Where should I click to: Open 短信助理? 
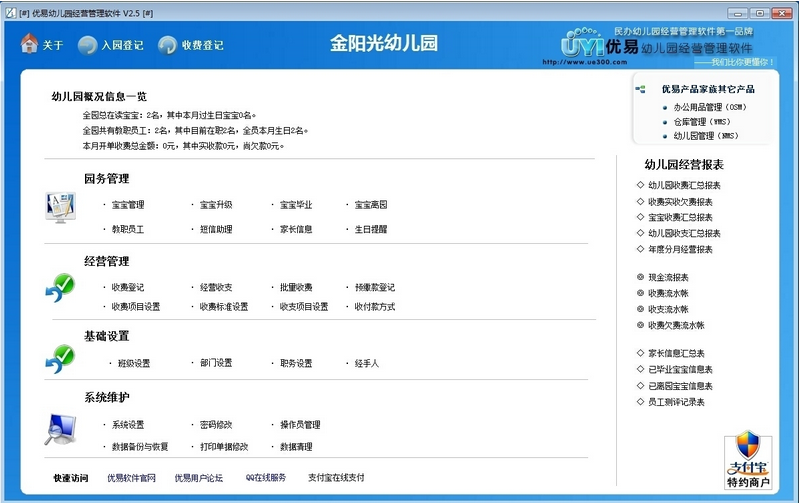pos(216,230)
